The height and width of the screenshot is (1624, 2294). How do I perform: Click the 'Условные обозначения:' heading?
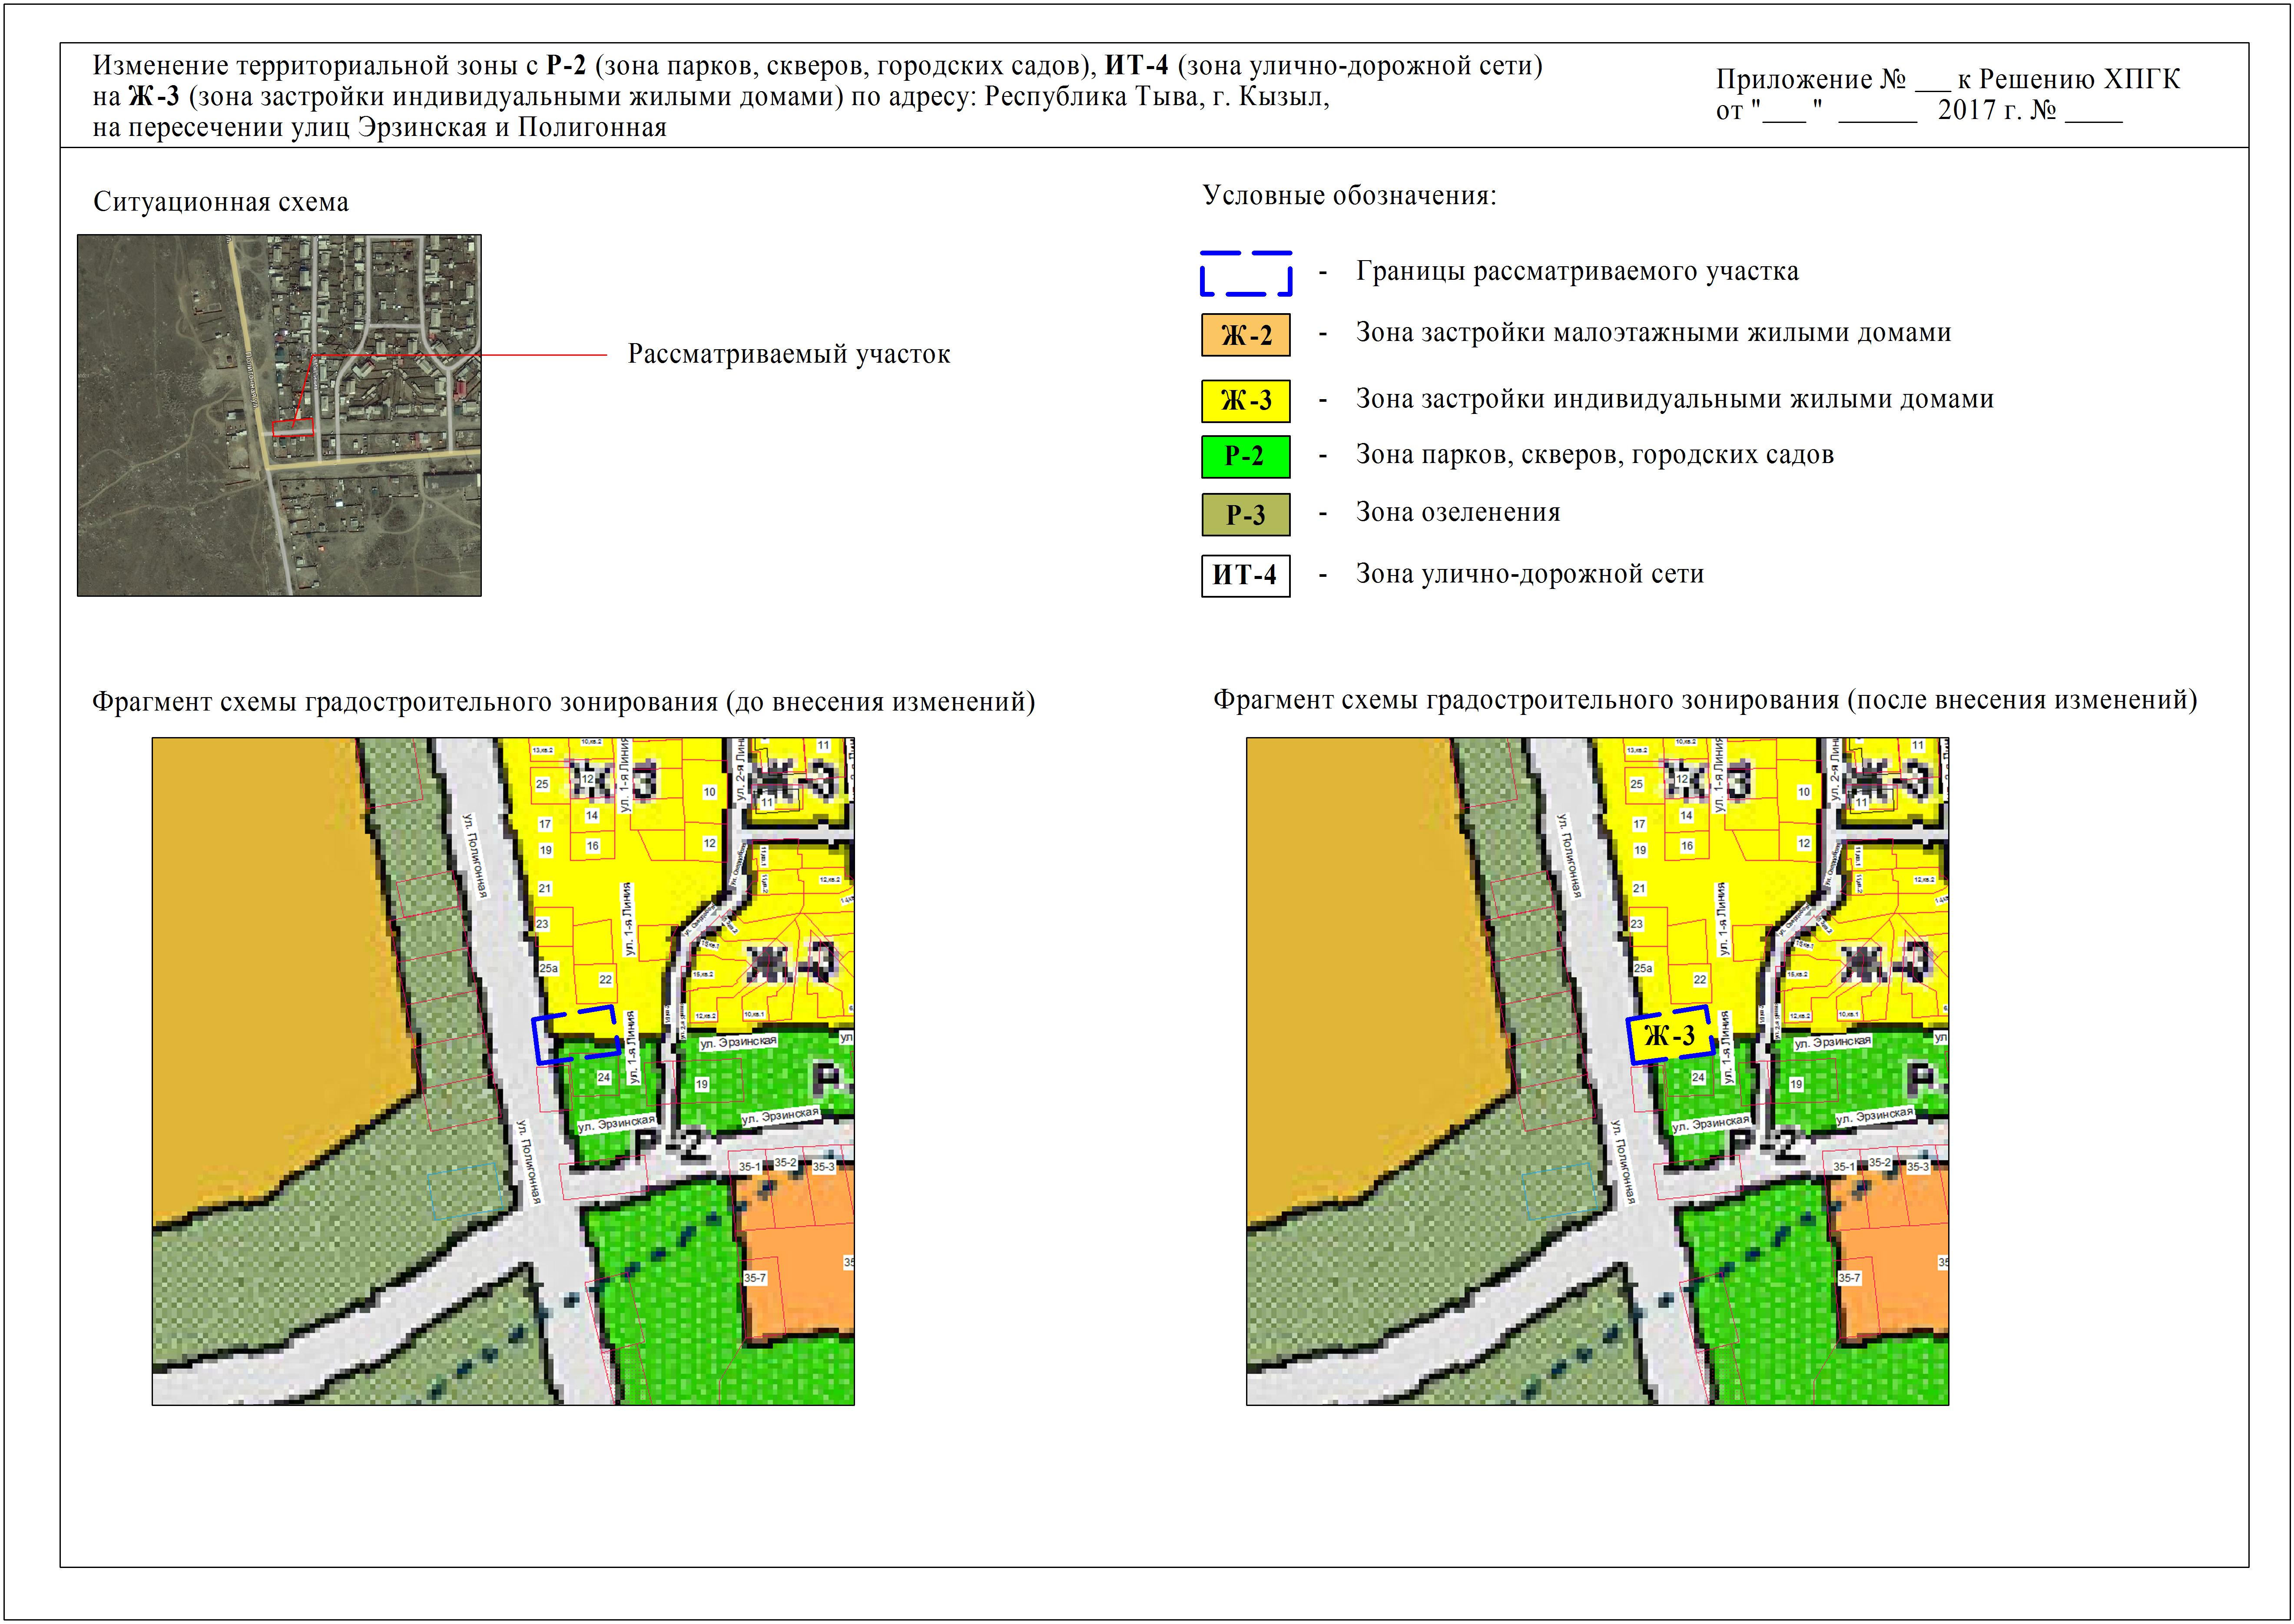[1349, 195]
